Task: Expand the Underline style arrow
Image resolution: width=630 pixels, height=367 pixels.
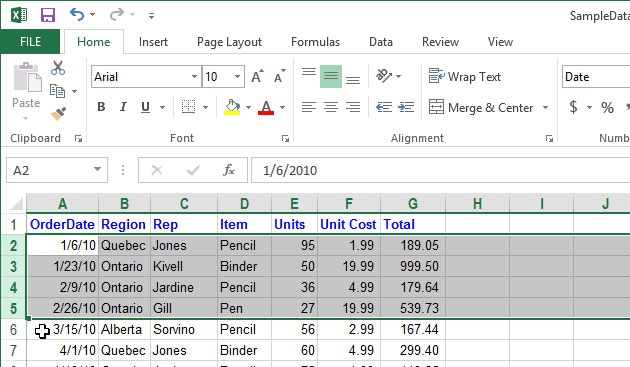Action: [162, 107]
